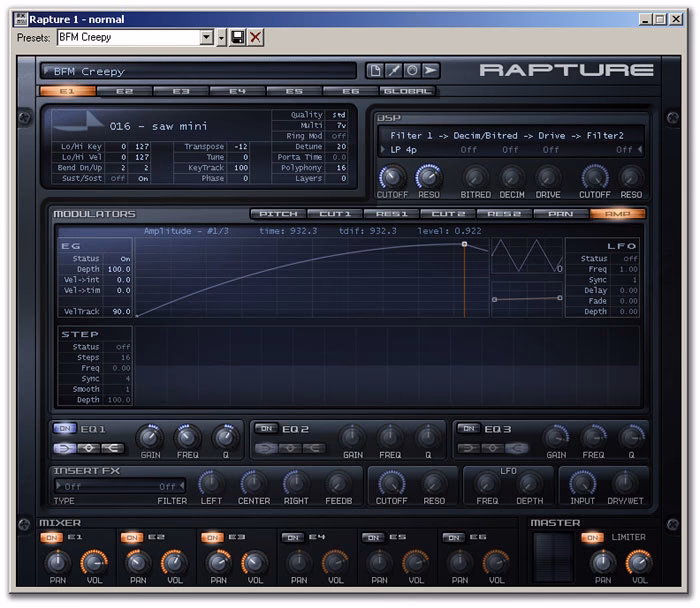Enable mixer E5 ON button

(373, 537)
